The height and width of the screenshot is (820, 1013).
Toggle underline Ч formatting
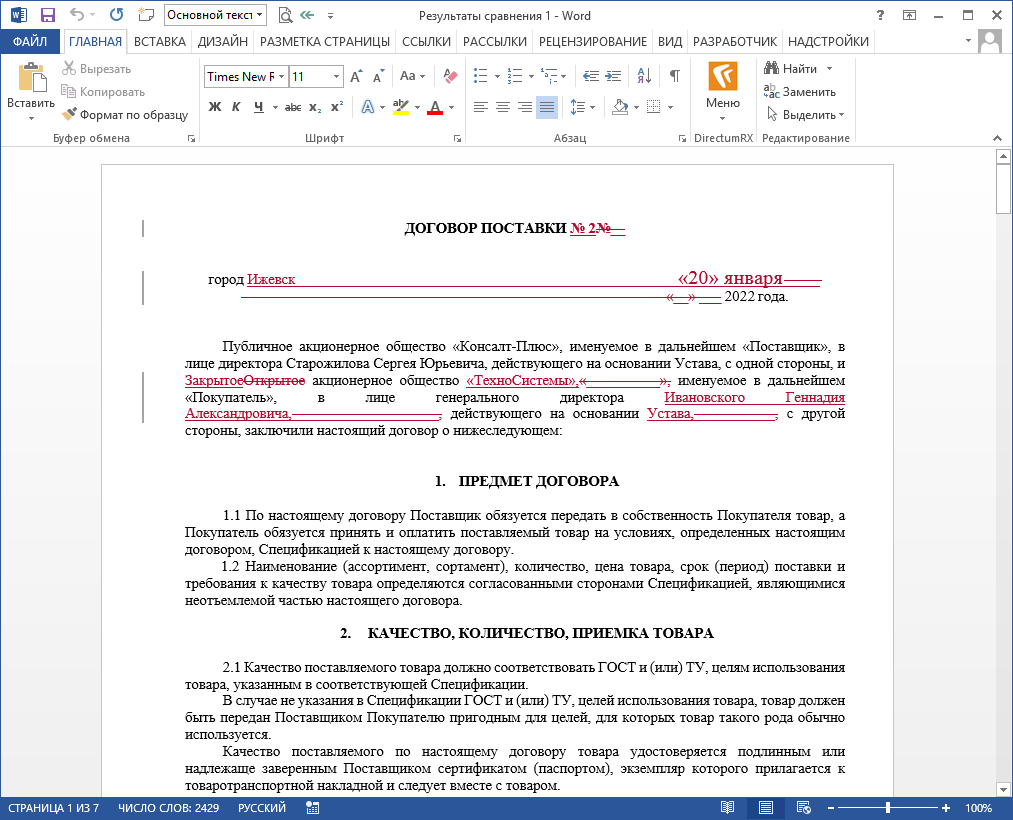(258, 107)
